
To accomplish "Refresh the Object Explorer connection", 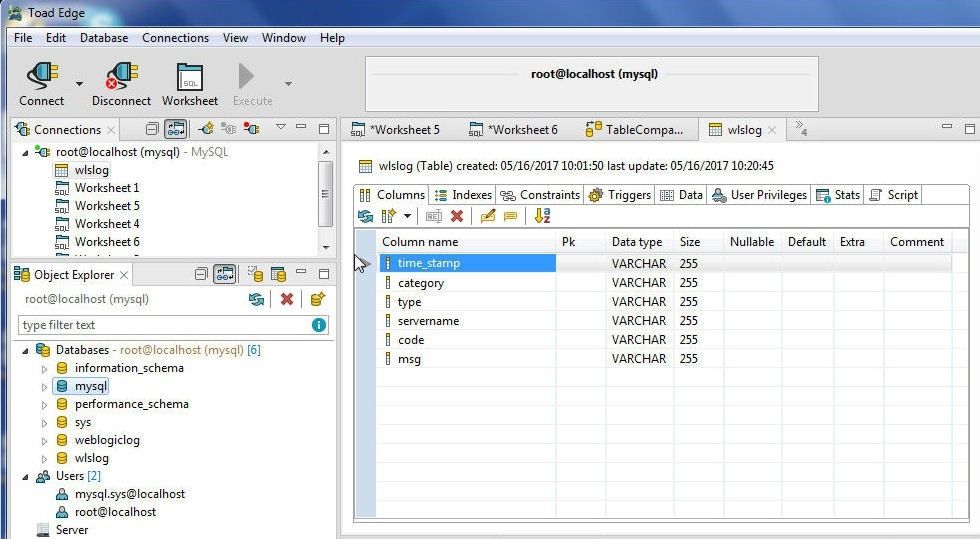I will tap(256, 300).
